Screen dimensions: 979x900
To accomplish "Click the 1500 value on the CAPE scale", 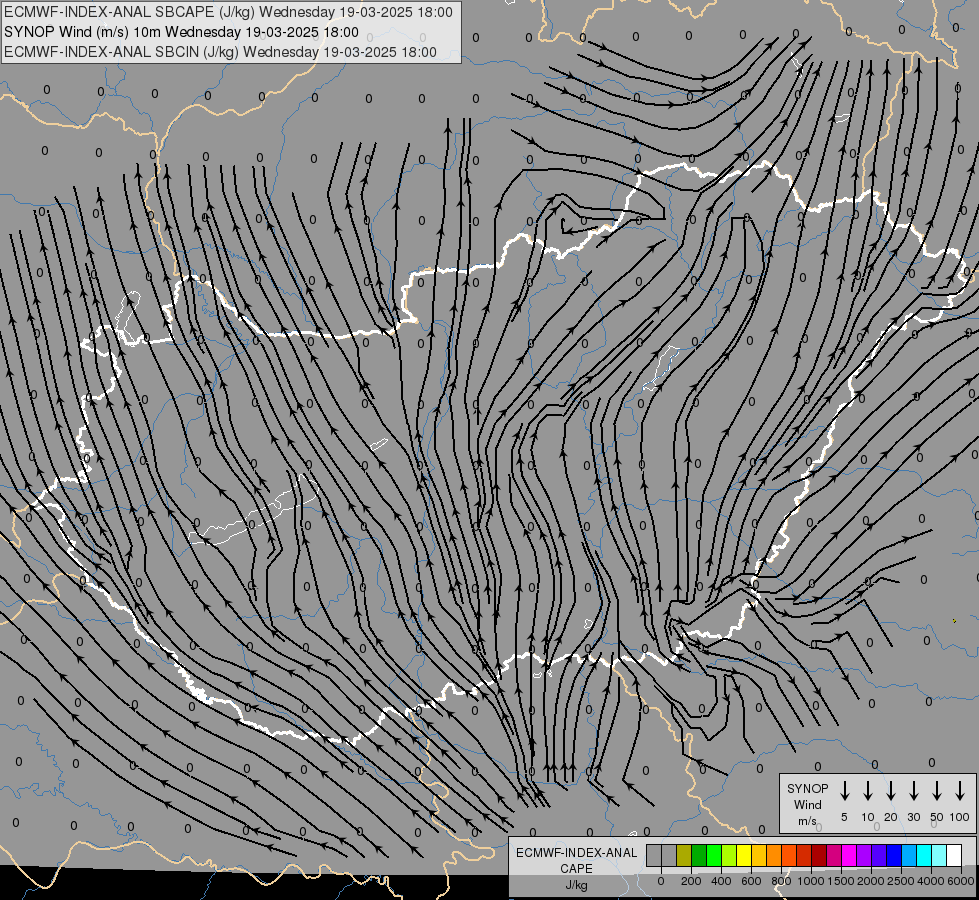I will (x=841, y=881).
